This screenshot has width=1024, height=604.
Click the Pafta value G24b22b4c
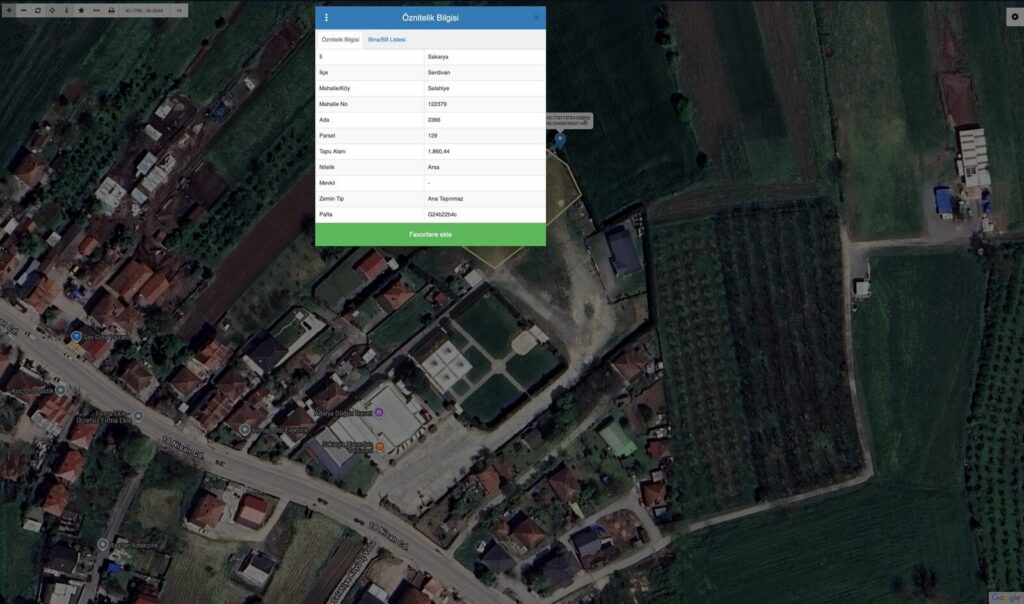click(x=442, y=214)
